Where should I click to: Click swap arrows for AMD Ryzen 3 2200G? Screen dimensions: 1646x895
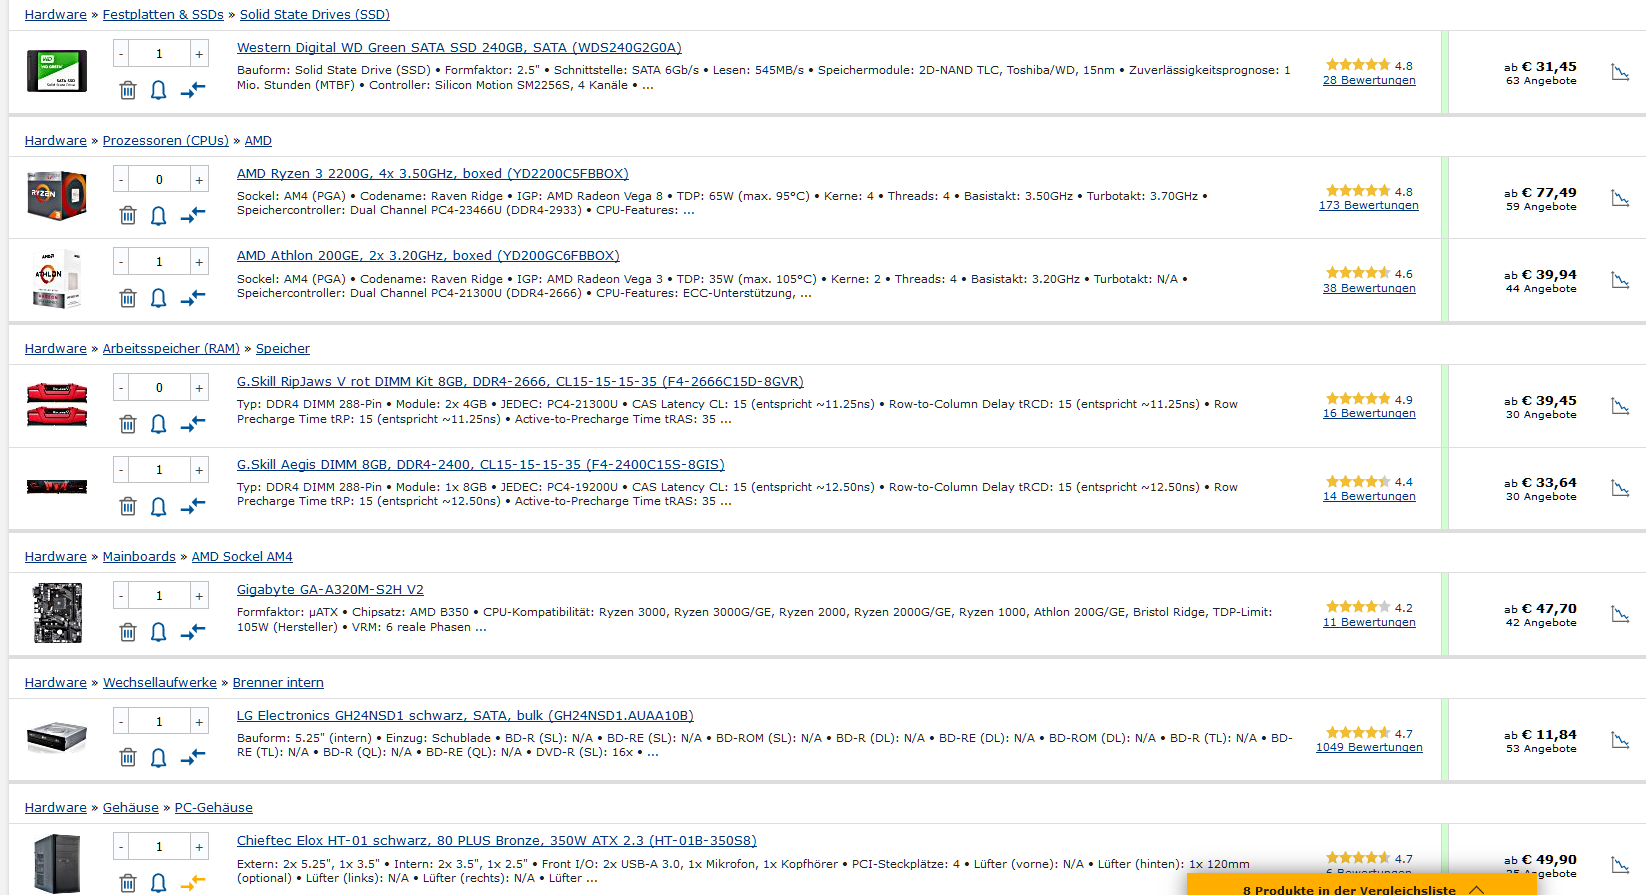(x=193, y=215)
